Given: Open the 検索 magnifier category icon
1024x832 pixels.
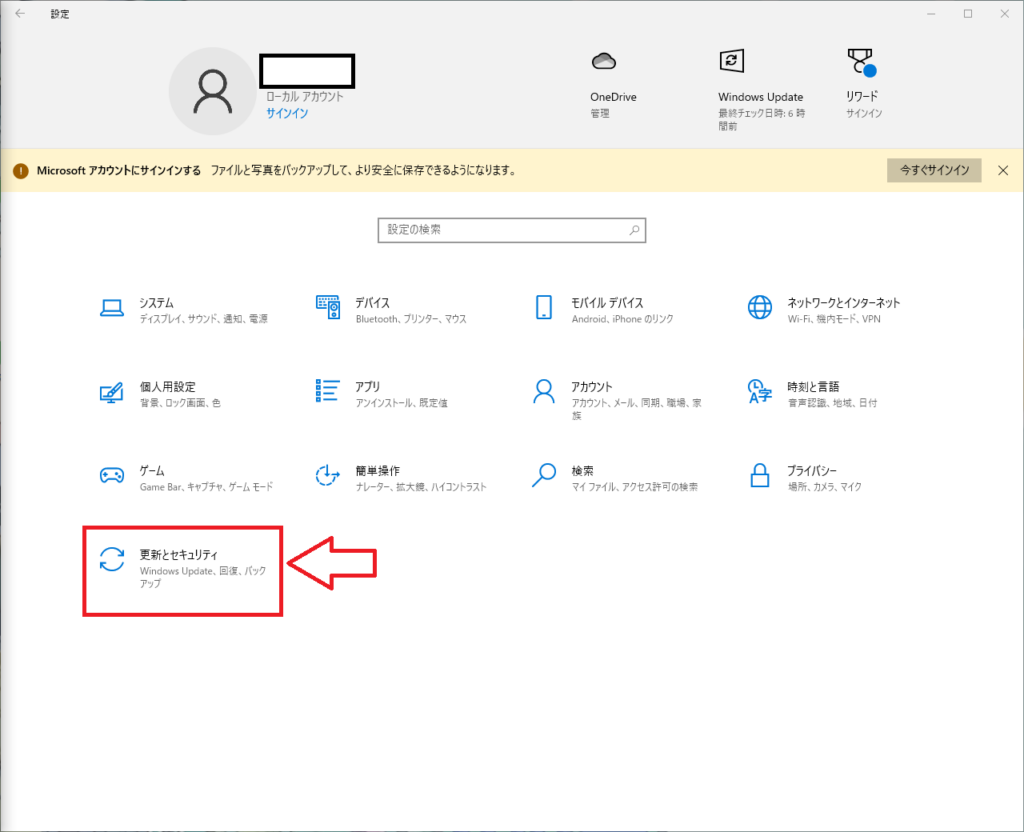Looking at the screenshot, I should (x=544, y=475).
